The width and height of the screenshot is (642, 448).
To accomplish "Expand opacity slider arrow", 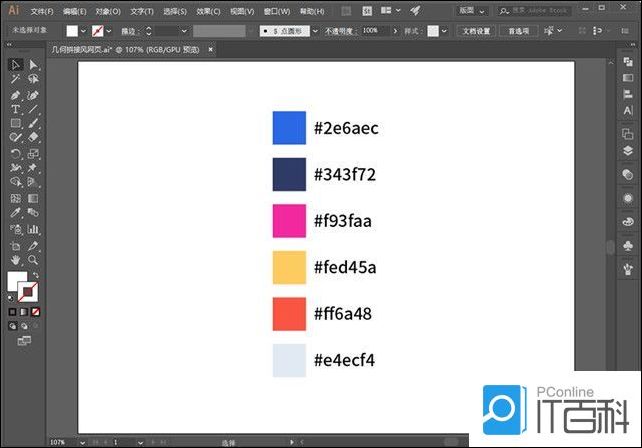I will tap(395, 31).
